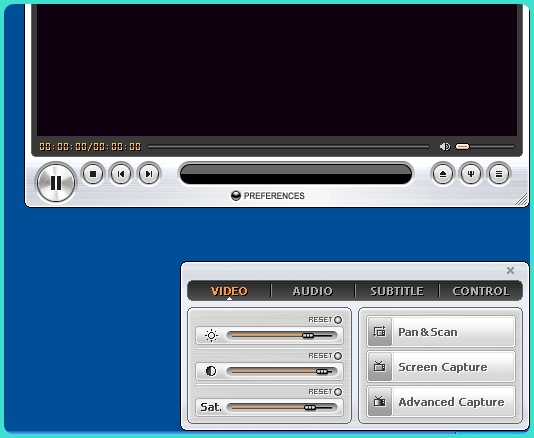Select the VIDEO tab
Screen dimensions: 534x438
pyautogui.click(x=229, y=291)
